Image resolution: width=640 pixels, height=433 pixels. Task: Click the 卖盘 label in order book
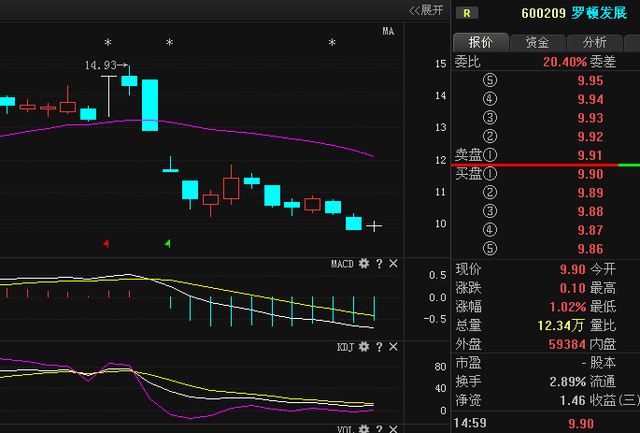tap(469, 155)
